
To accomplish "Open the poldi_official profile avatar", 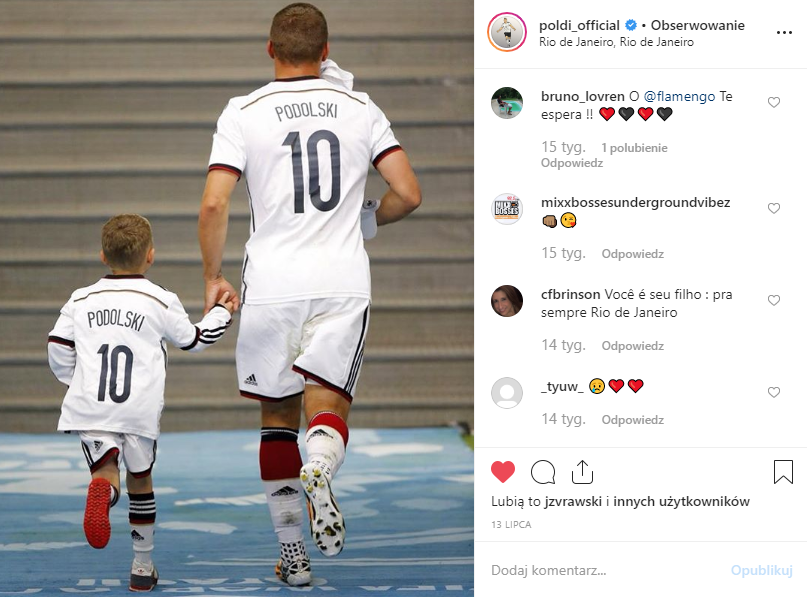I will point(507,32).
